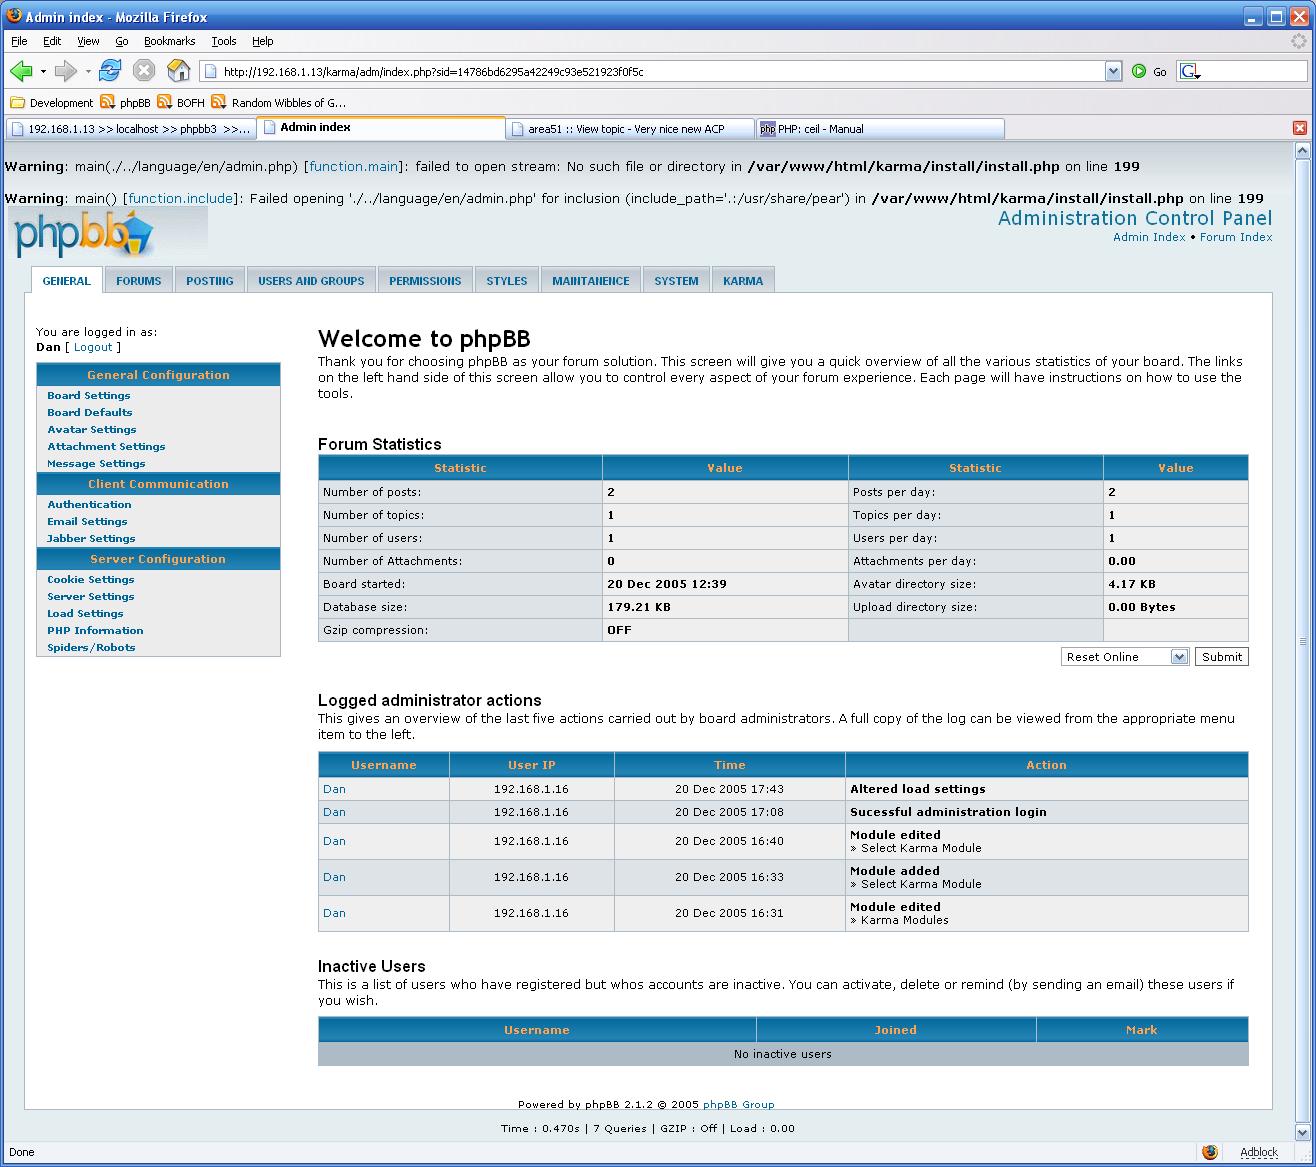Screen dimensions: 1316x1167
Task: Open the browser Home page icon
Action: click(178, 71)
